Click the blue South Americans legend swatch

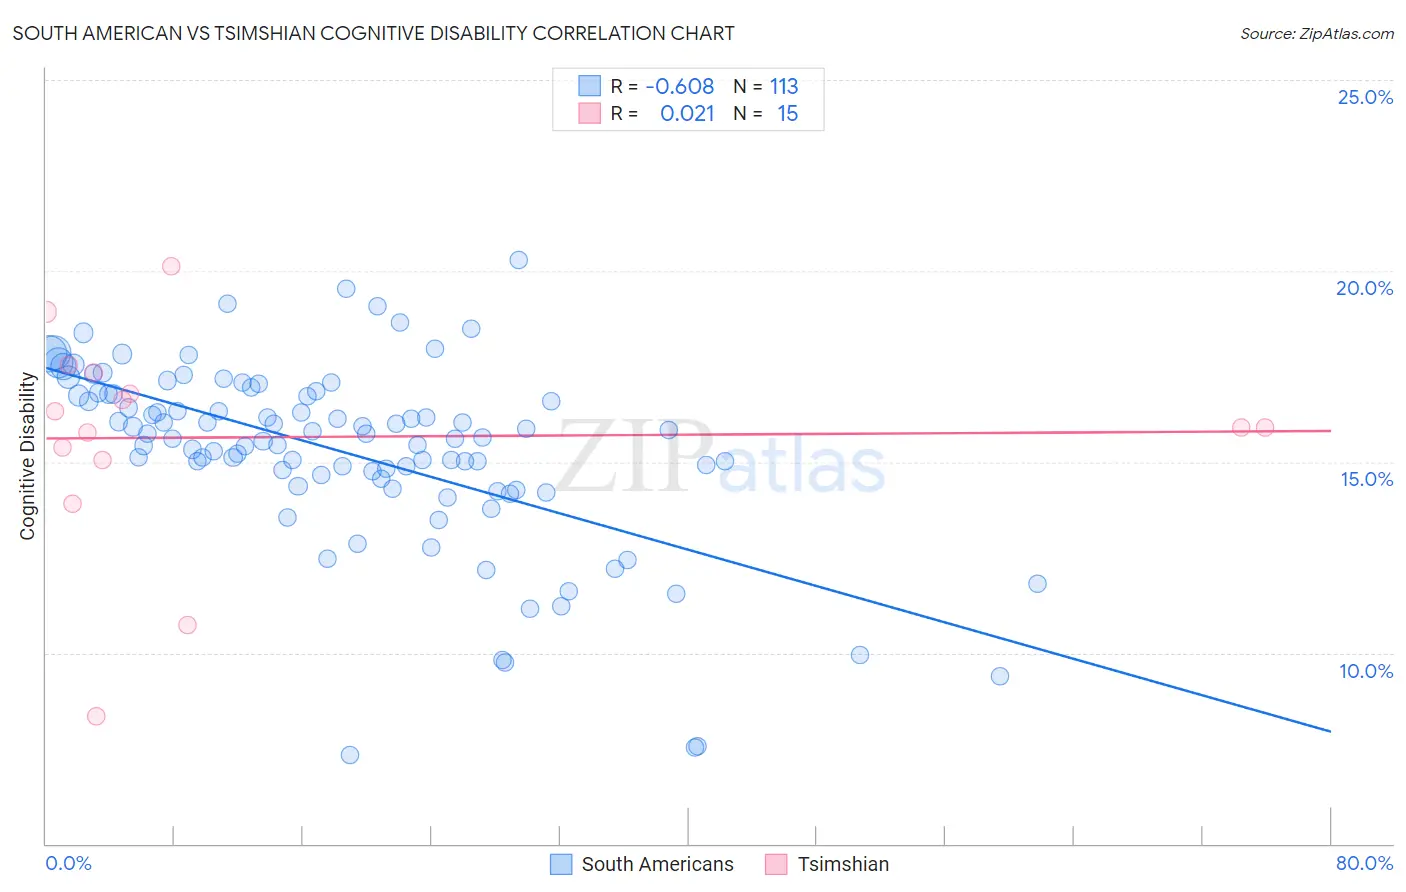click(561, 864)
